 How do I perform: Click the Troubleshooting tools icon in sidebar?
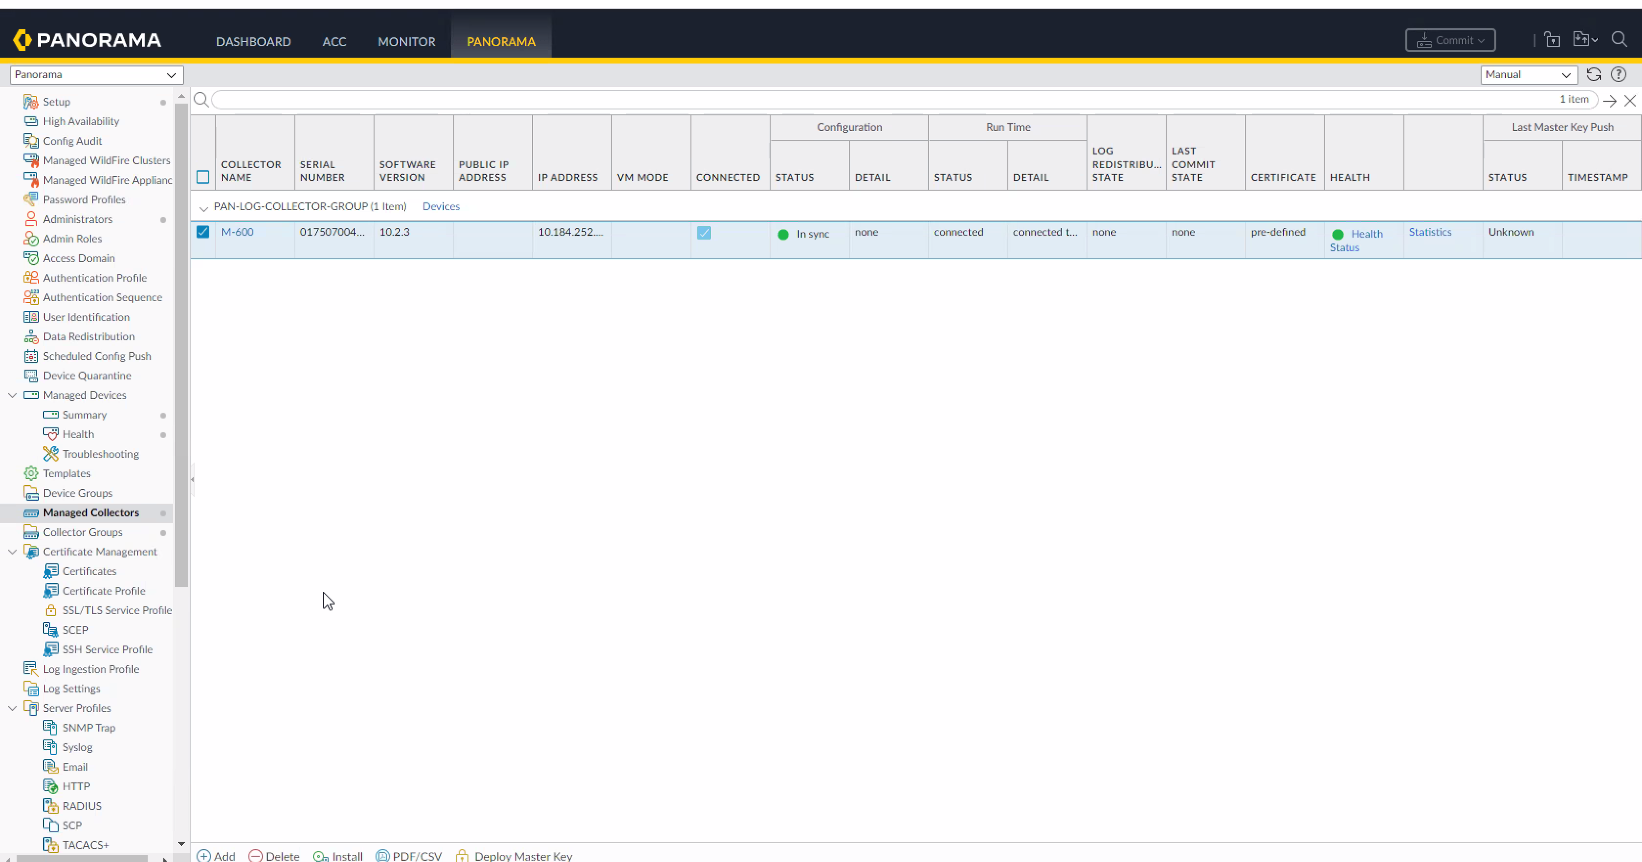51,454
